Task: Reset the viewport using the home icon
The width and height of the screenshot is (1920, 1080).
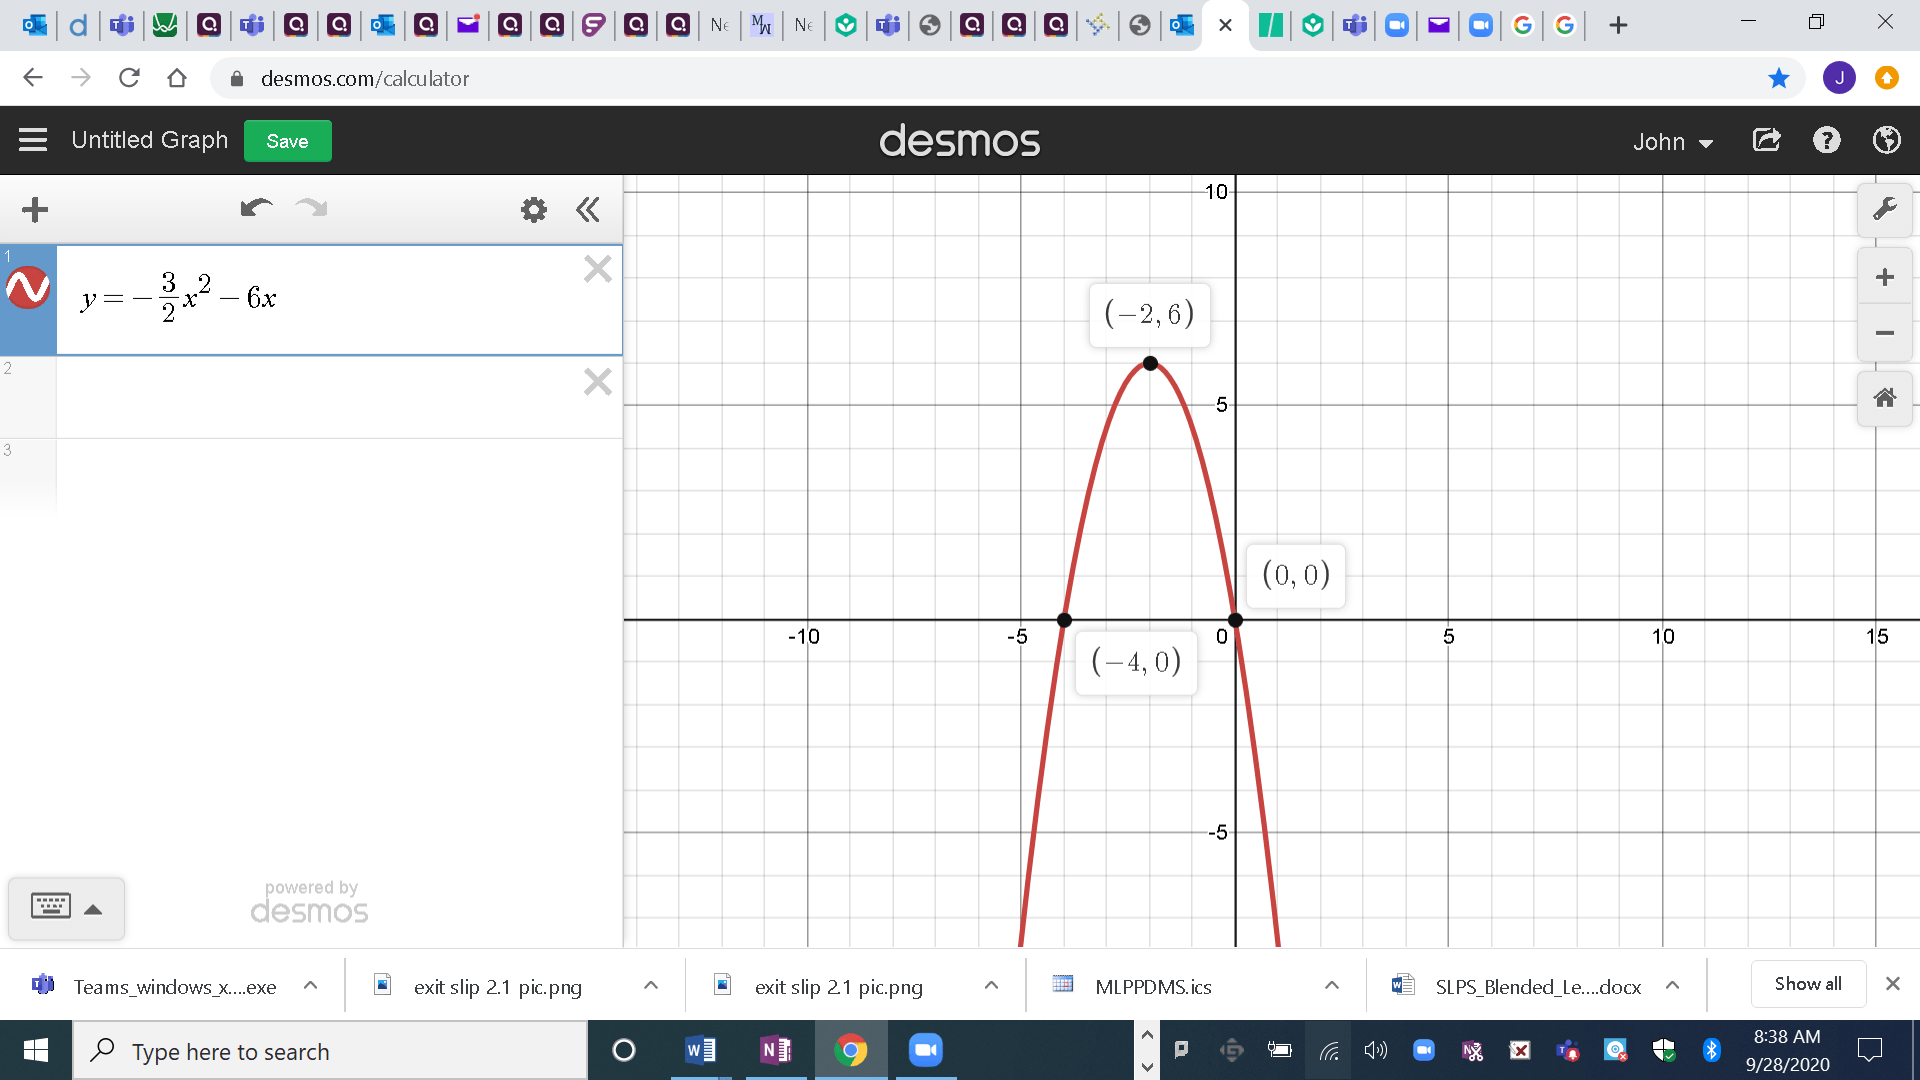Action: click(1884, 397)
